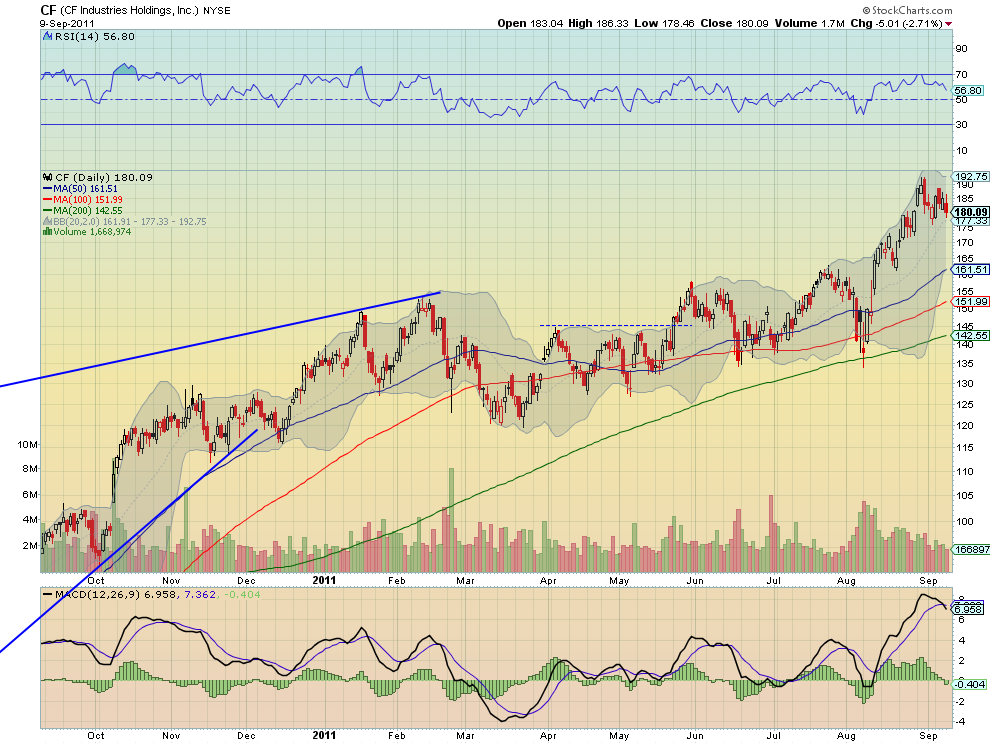
Task: Click the red down arrow after Chg
Action: click(x=948, y=24)
